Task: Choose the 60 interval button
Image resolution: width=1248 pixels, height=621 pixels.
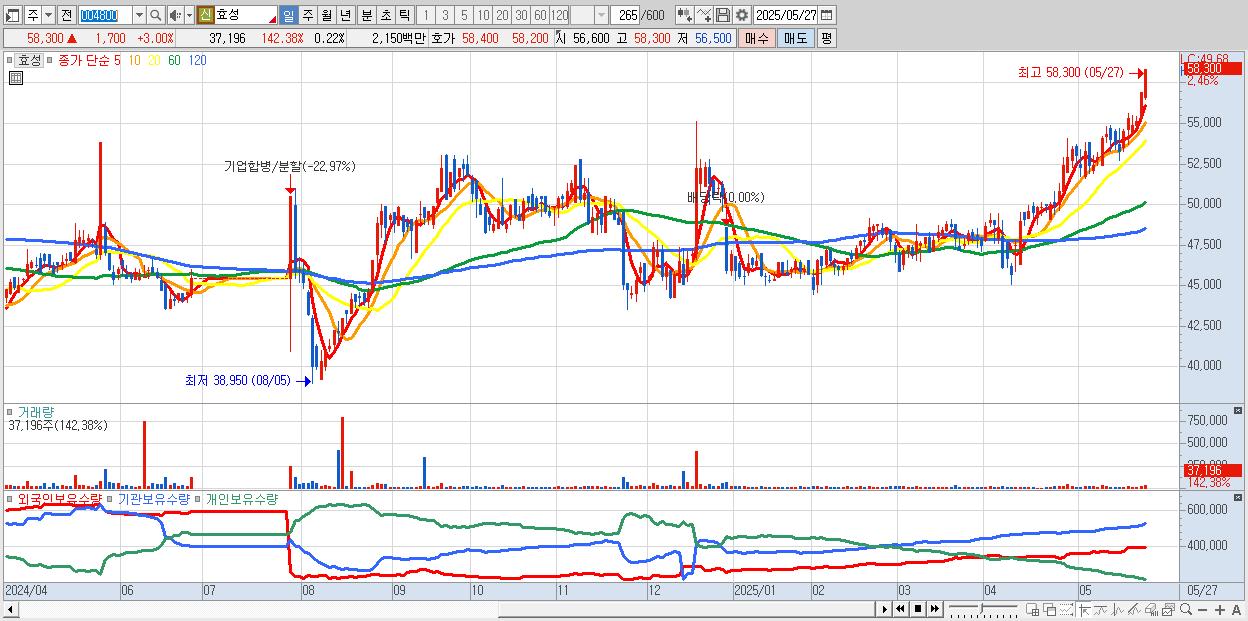Action: [x=540, y=15]
